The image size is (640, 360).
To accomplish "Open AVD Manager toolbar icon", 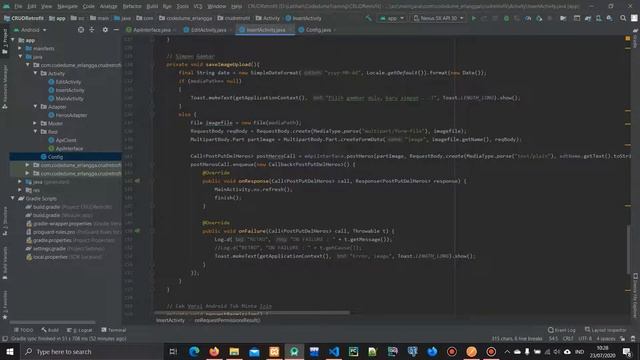I will [598, 18].
